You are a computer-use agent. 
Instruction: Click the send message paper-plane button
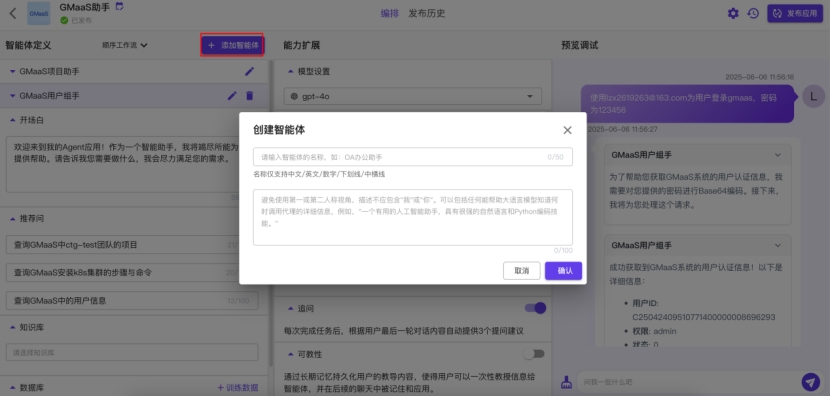click(810, 382)
